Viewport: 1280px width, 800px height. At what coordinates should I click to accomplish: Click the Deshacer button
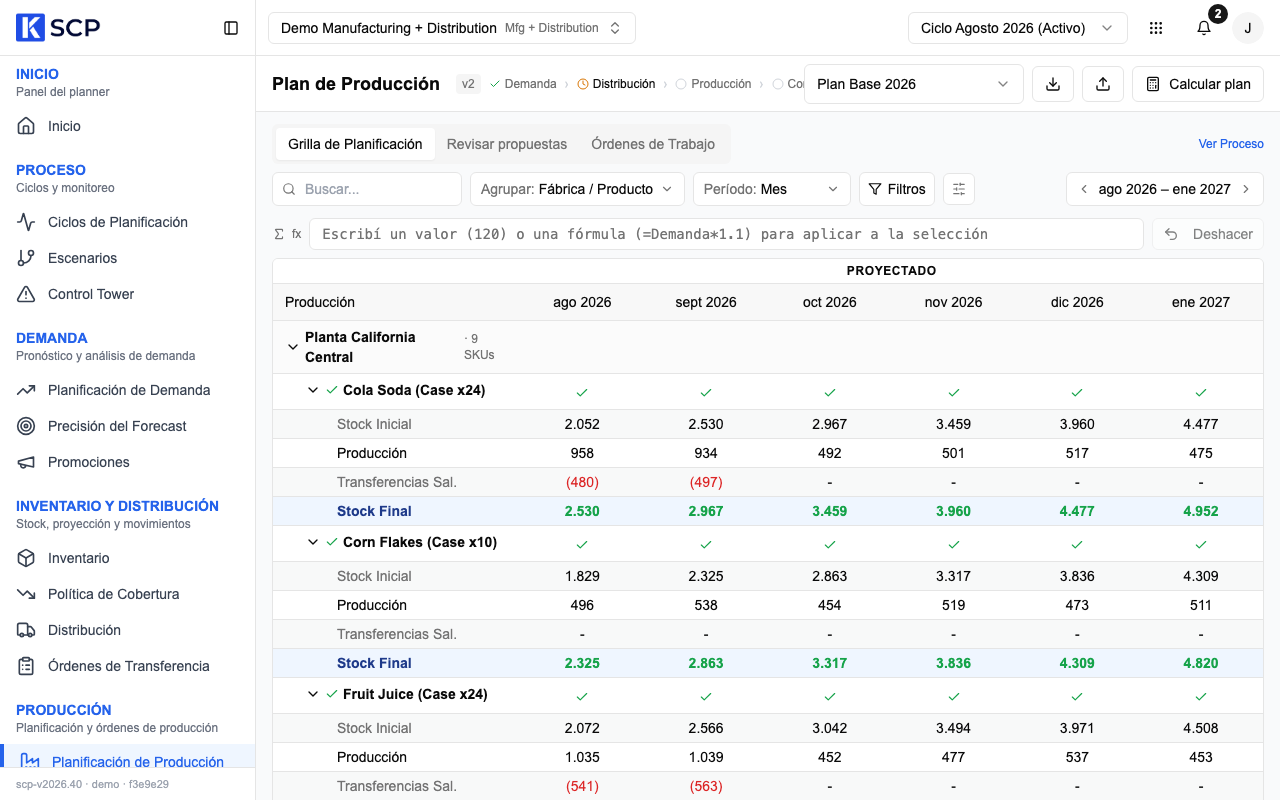click(x=1208, y=234)
